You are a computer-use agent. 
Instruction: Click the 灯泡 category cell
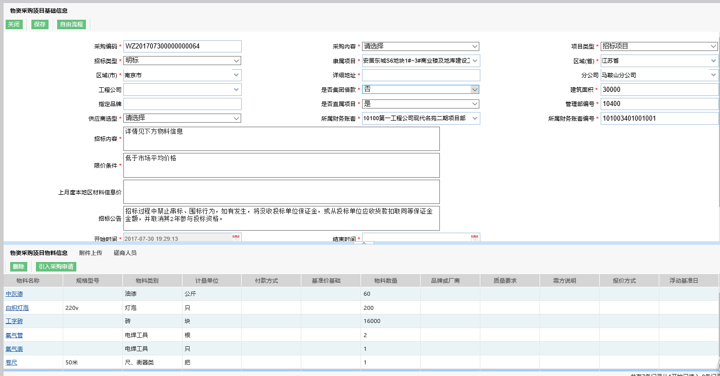coord(152,308)
